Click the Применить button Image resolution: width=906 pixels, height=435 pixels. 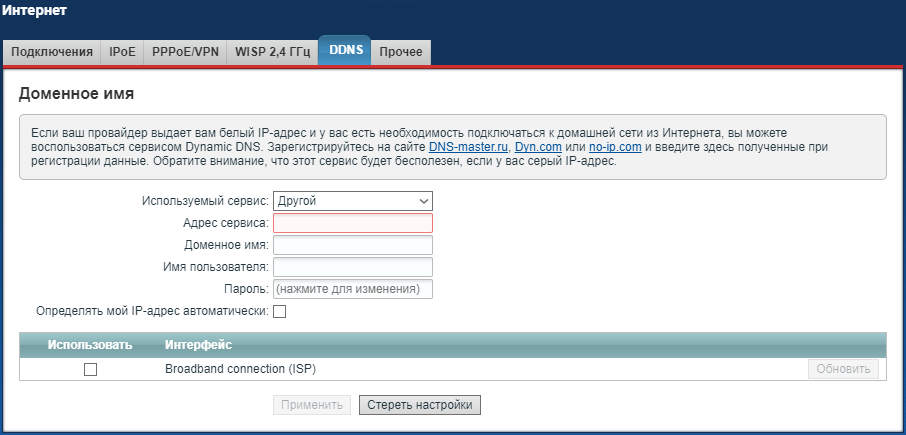pyautogui.click(x=311, y=405)
